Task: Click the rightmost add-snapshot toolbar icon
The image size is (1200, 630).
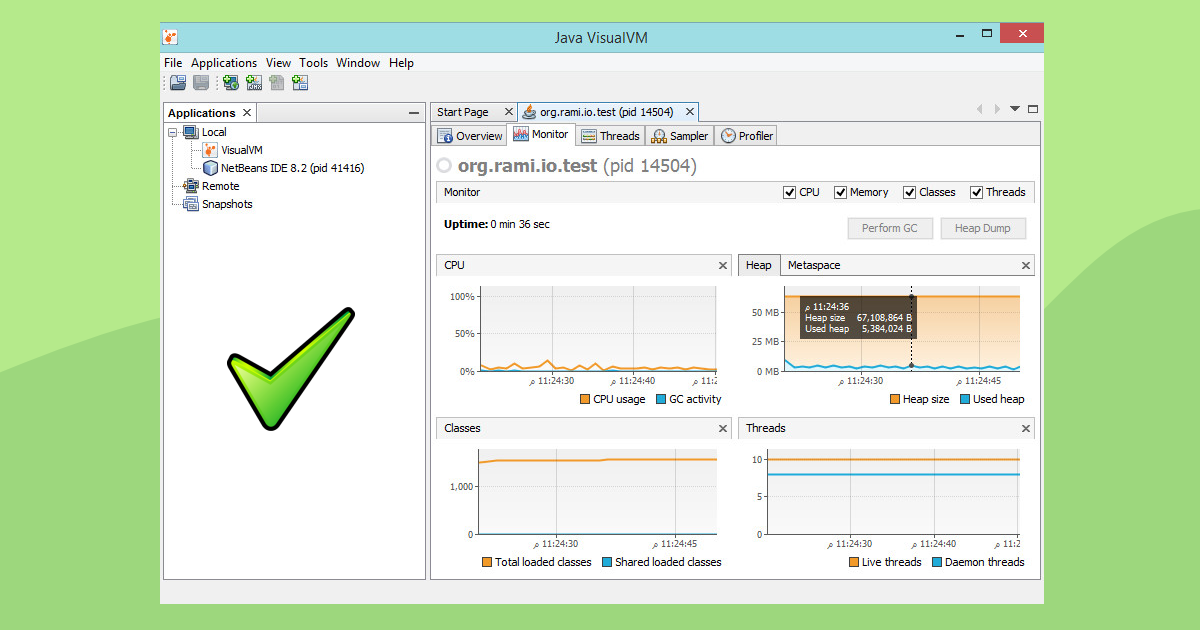Action: point(300,83)
